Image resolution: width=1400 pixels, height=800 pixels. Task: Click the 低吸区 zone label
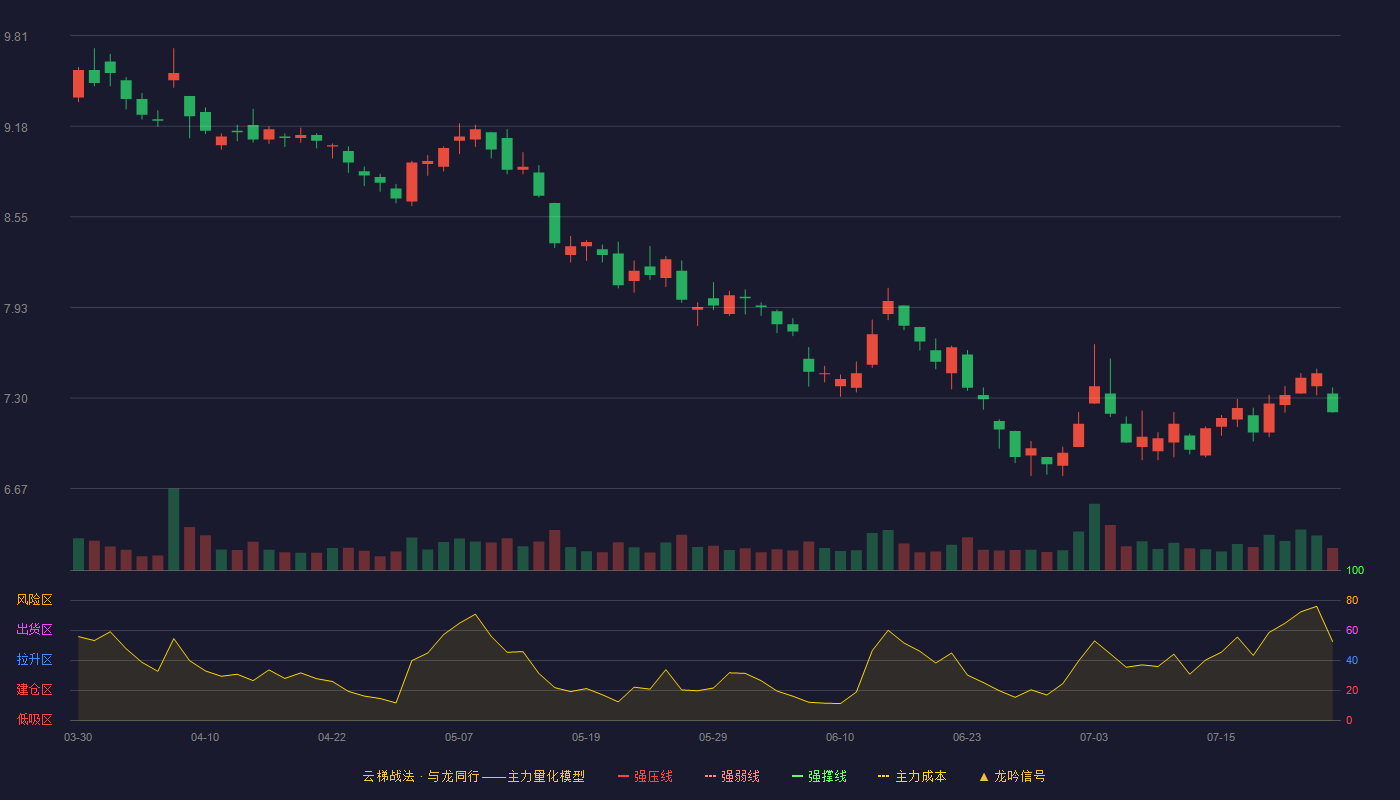point(34,719)
